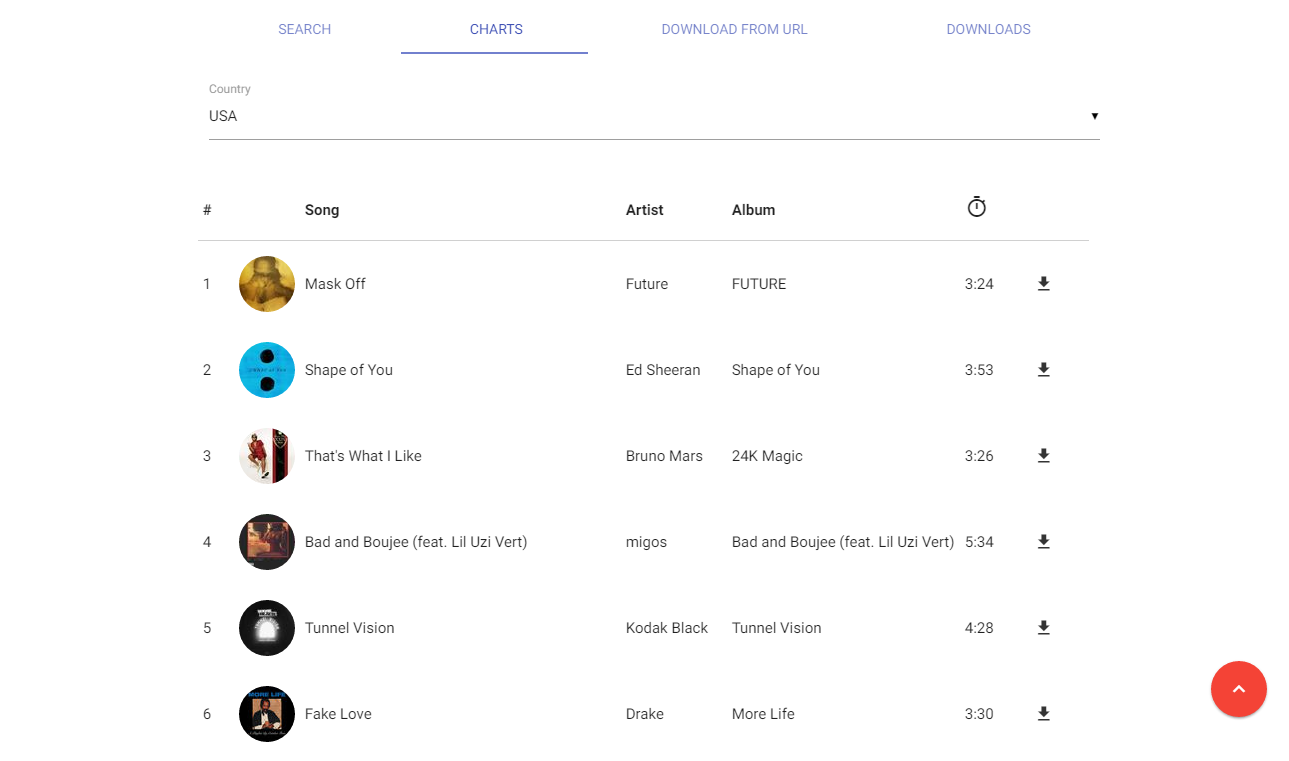Viewport: 1289px width, 761px height.
Task: Click the Song column header
Action: pos(322,210)
